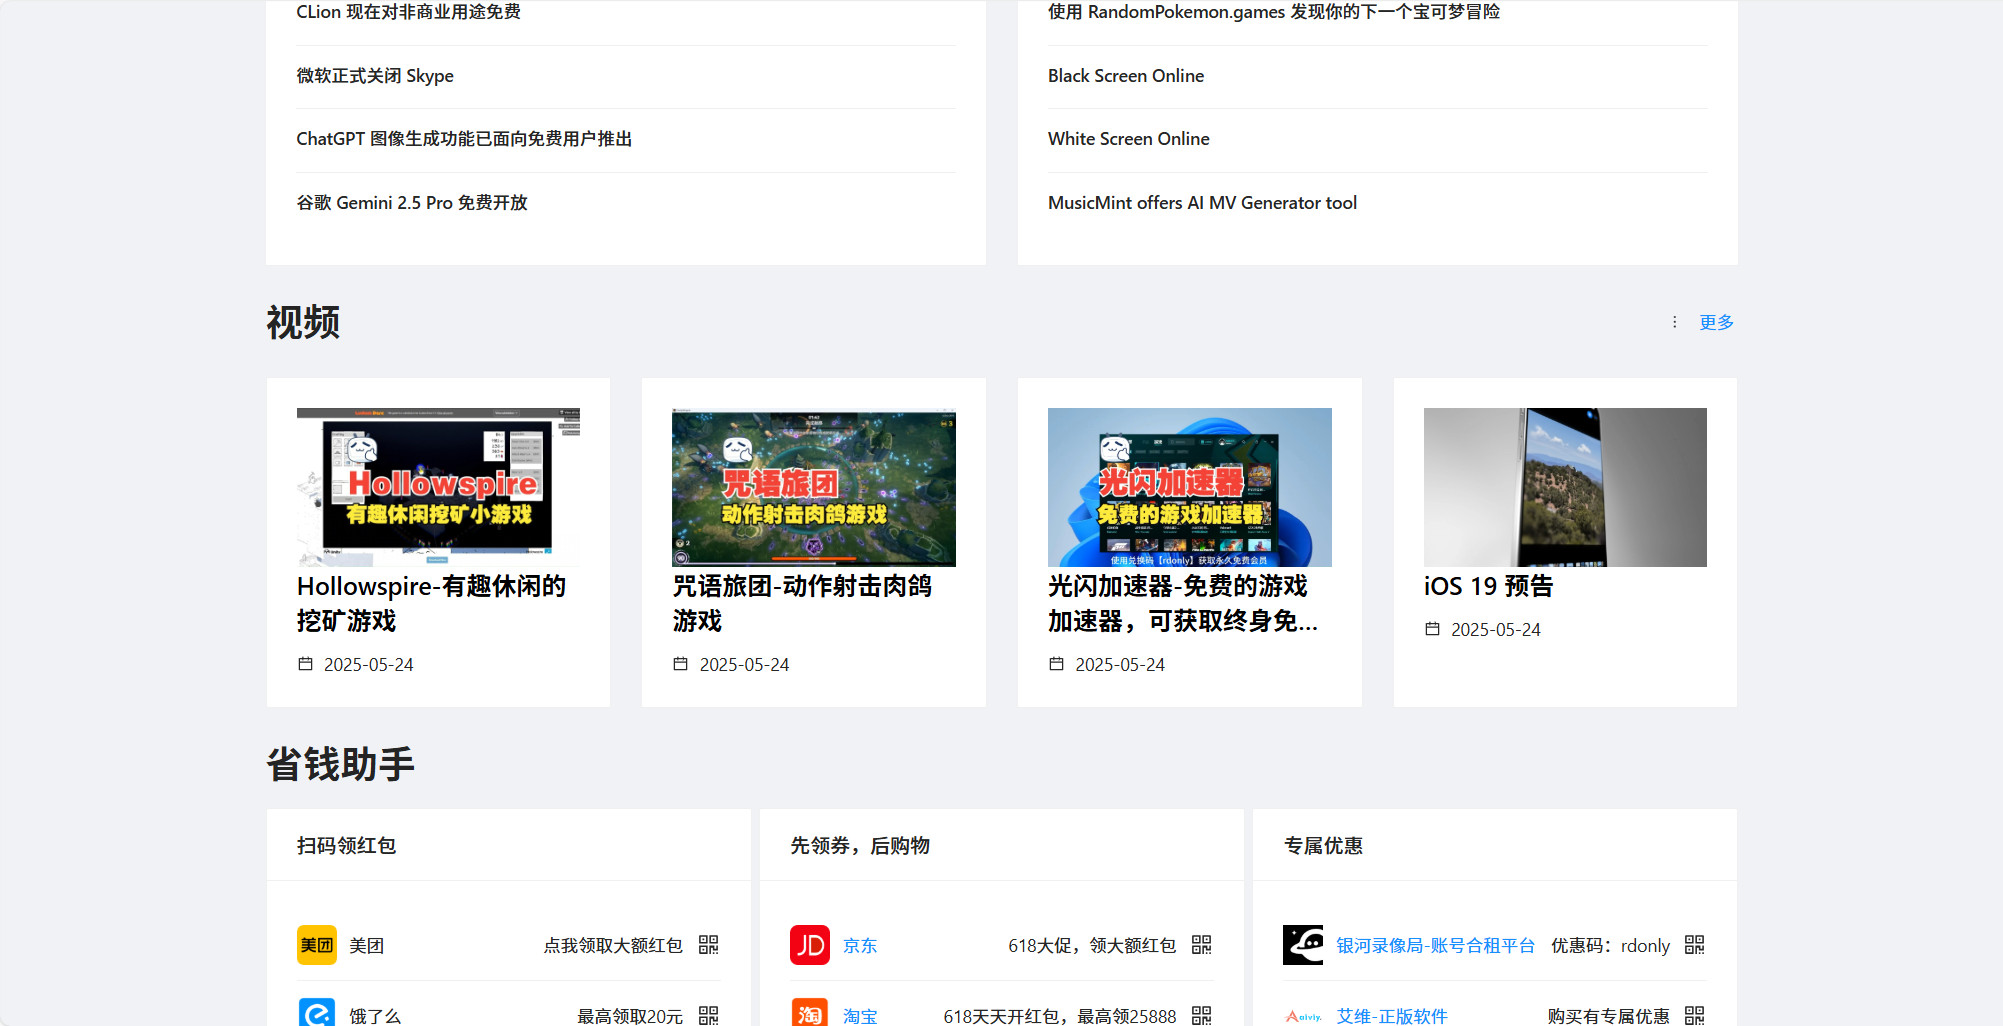Click 购买有专属优惠 text
Screen dimensions: 2003x1026
[x=1609, y=1016]
